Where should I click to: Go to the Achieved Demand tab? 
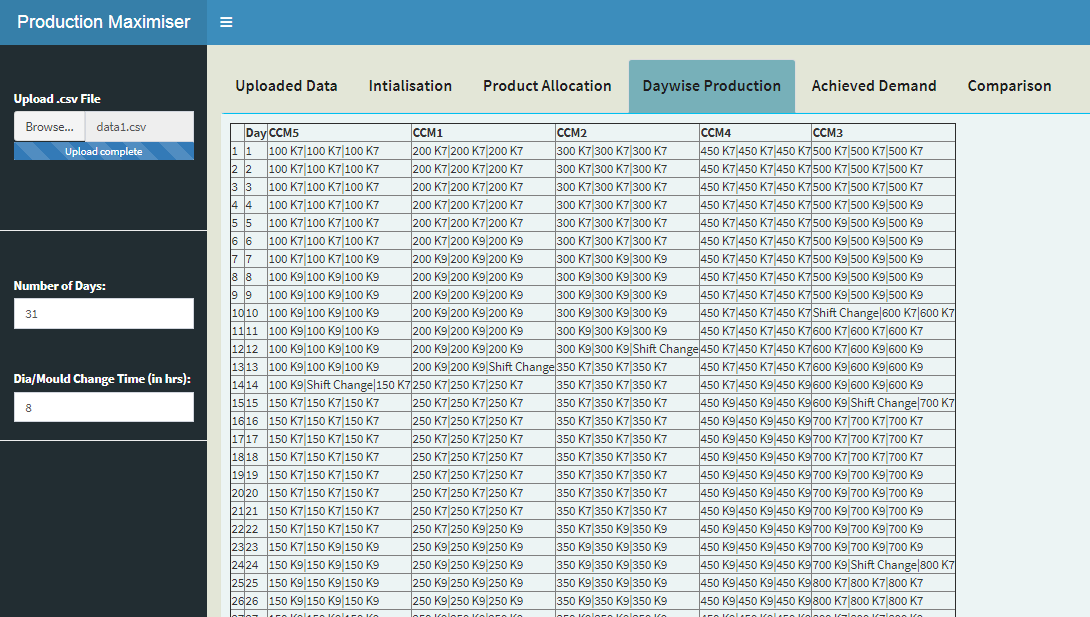pyautogui.click(x=874, y=86)
